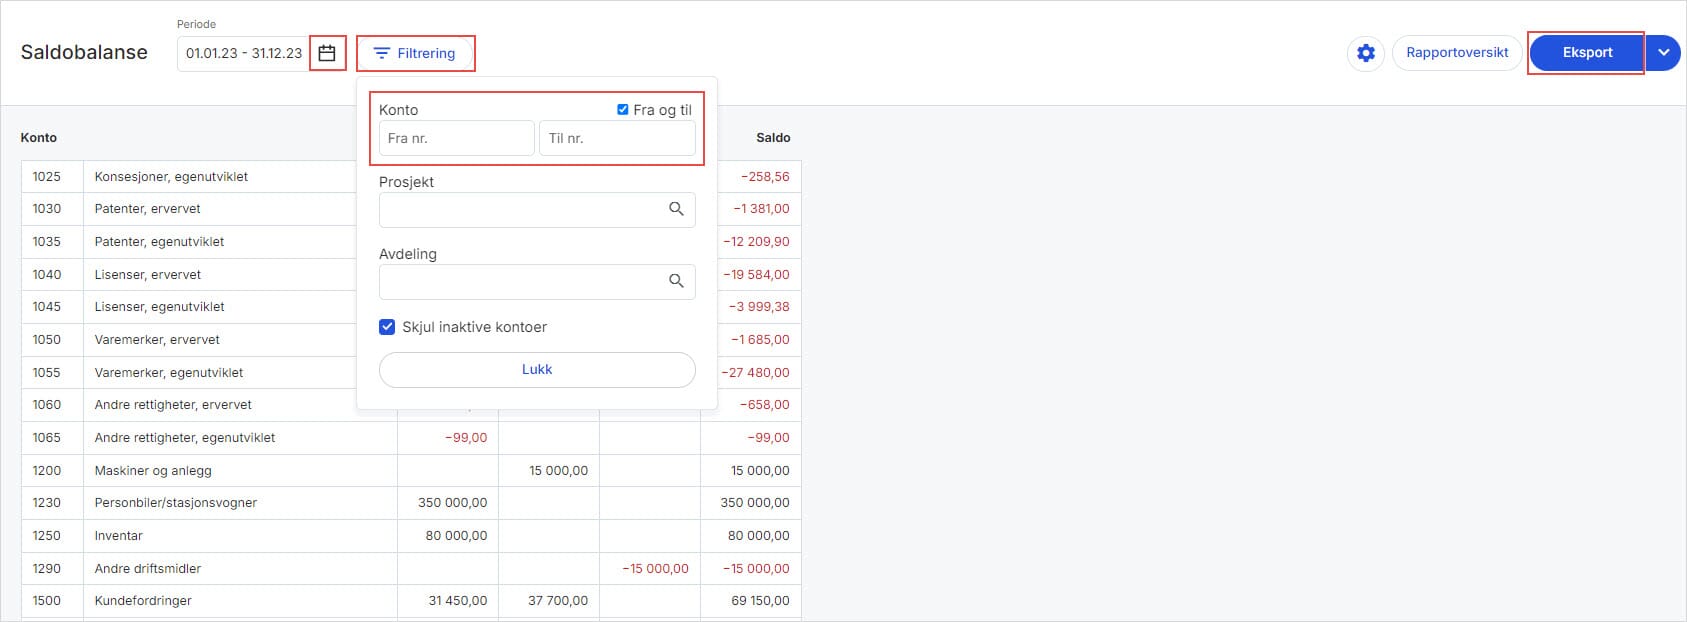Open the Prosjekt selection field
This screenshot has width=1687, height=622.
tap(522, 209)
